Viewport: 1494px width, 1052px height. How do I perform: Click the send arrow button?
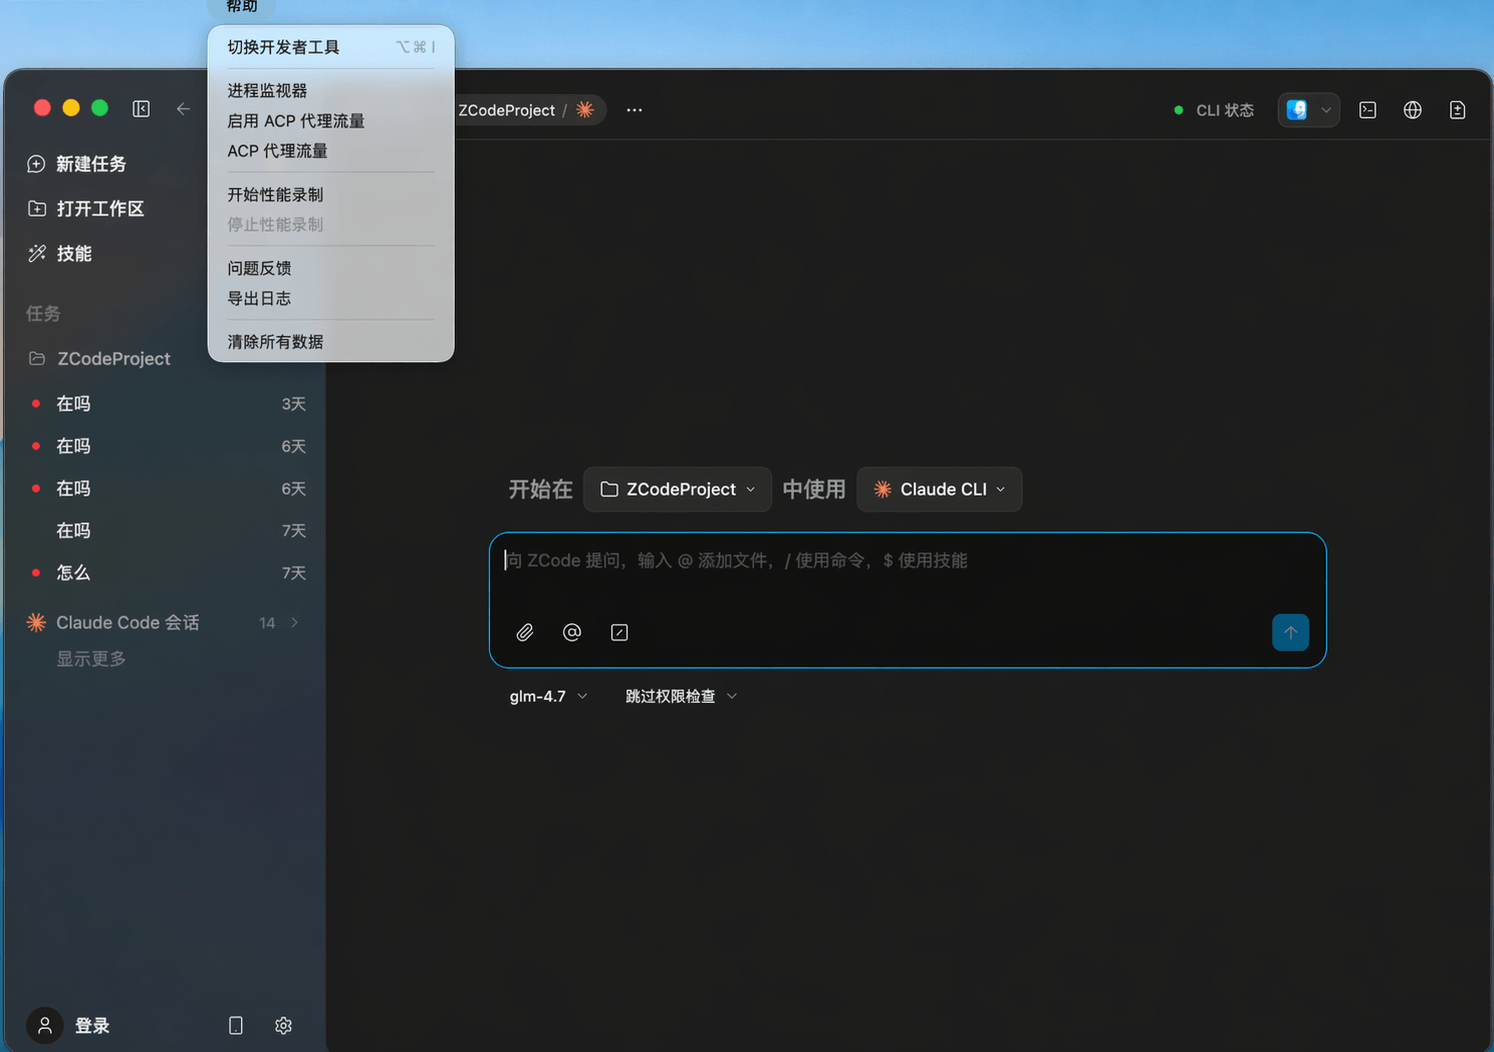pos(1290,632)
